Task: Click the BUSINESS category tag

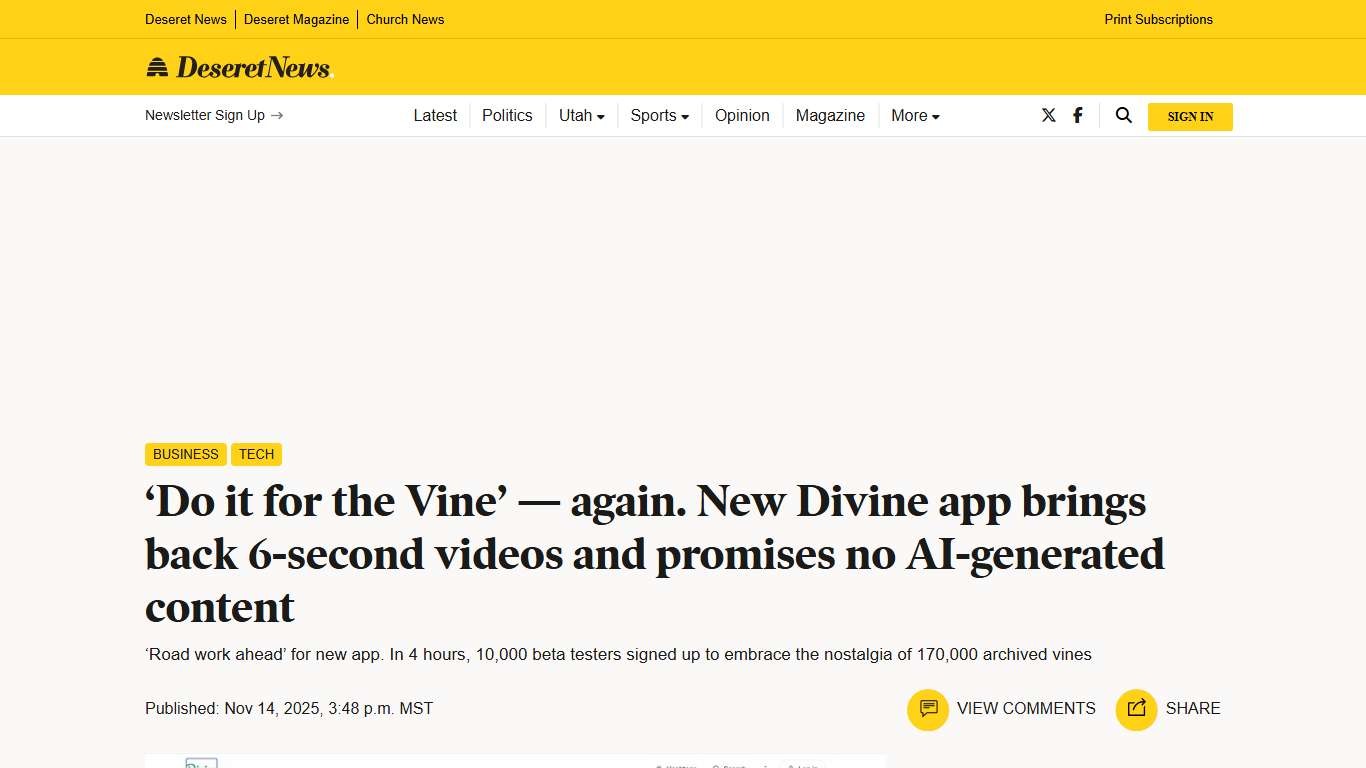Action: (x=185, y=454)
